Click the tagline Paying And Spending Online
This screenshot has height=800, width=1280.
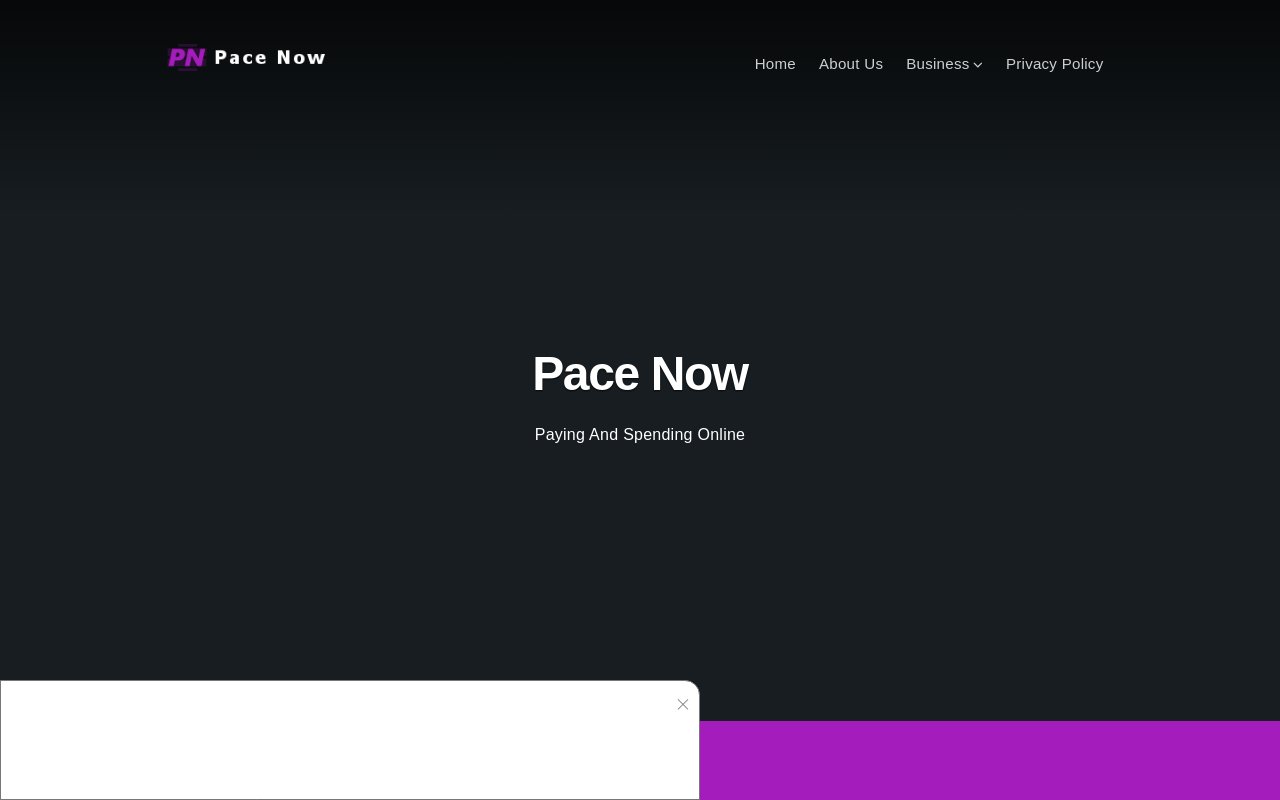[x=640, y=435]
